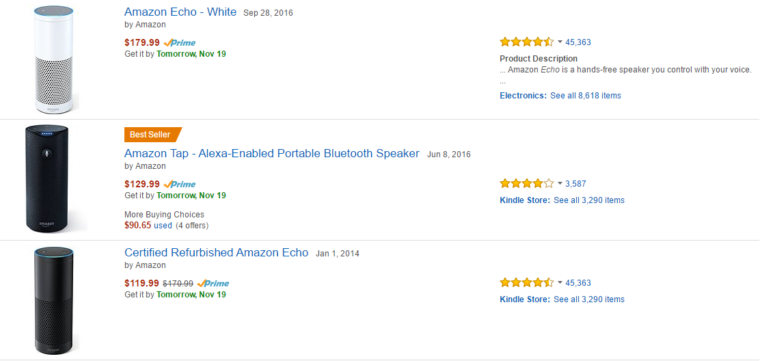Expand rating dropdown arrow for refurbished Echo

pos(560,283)
